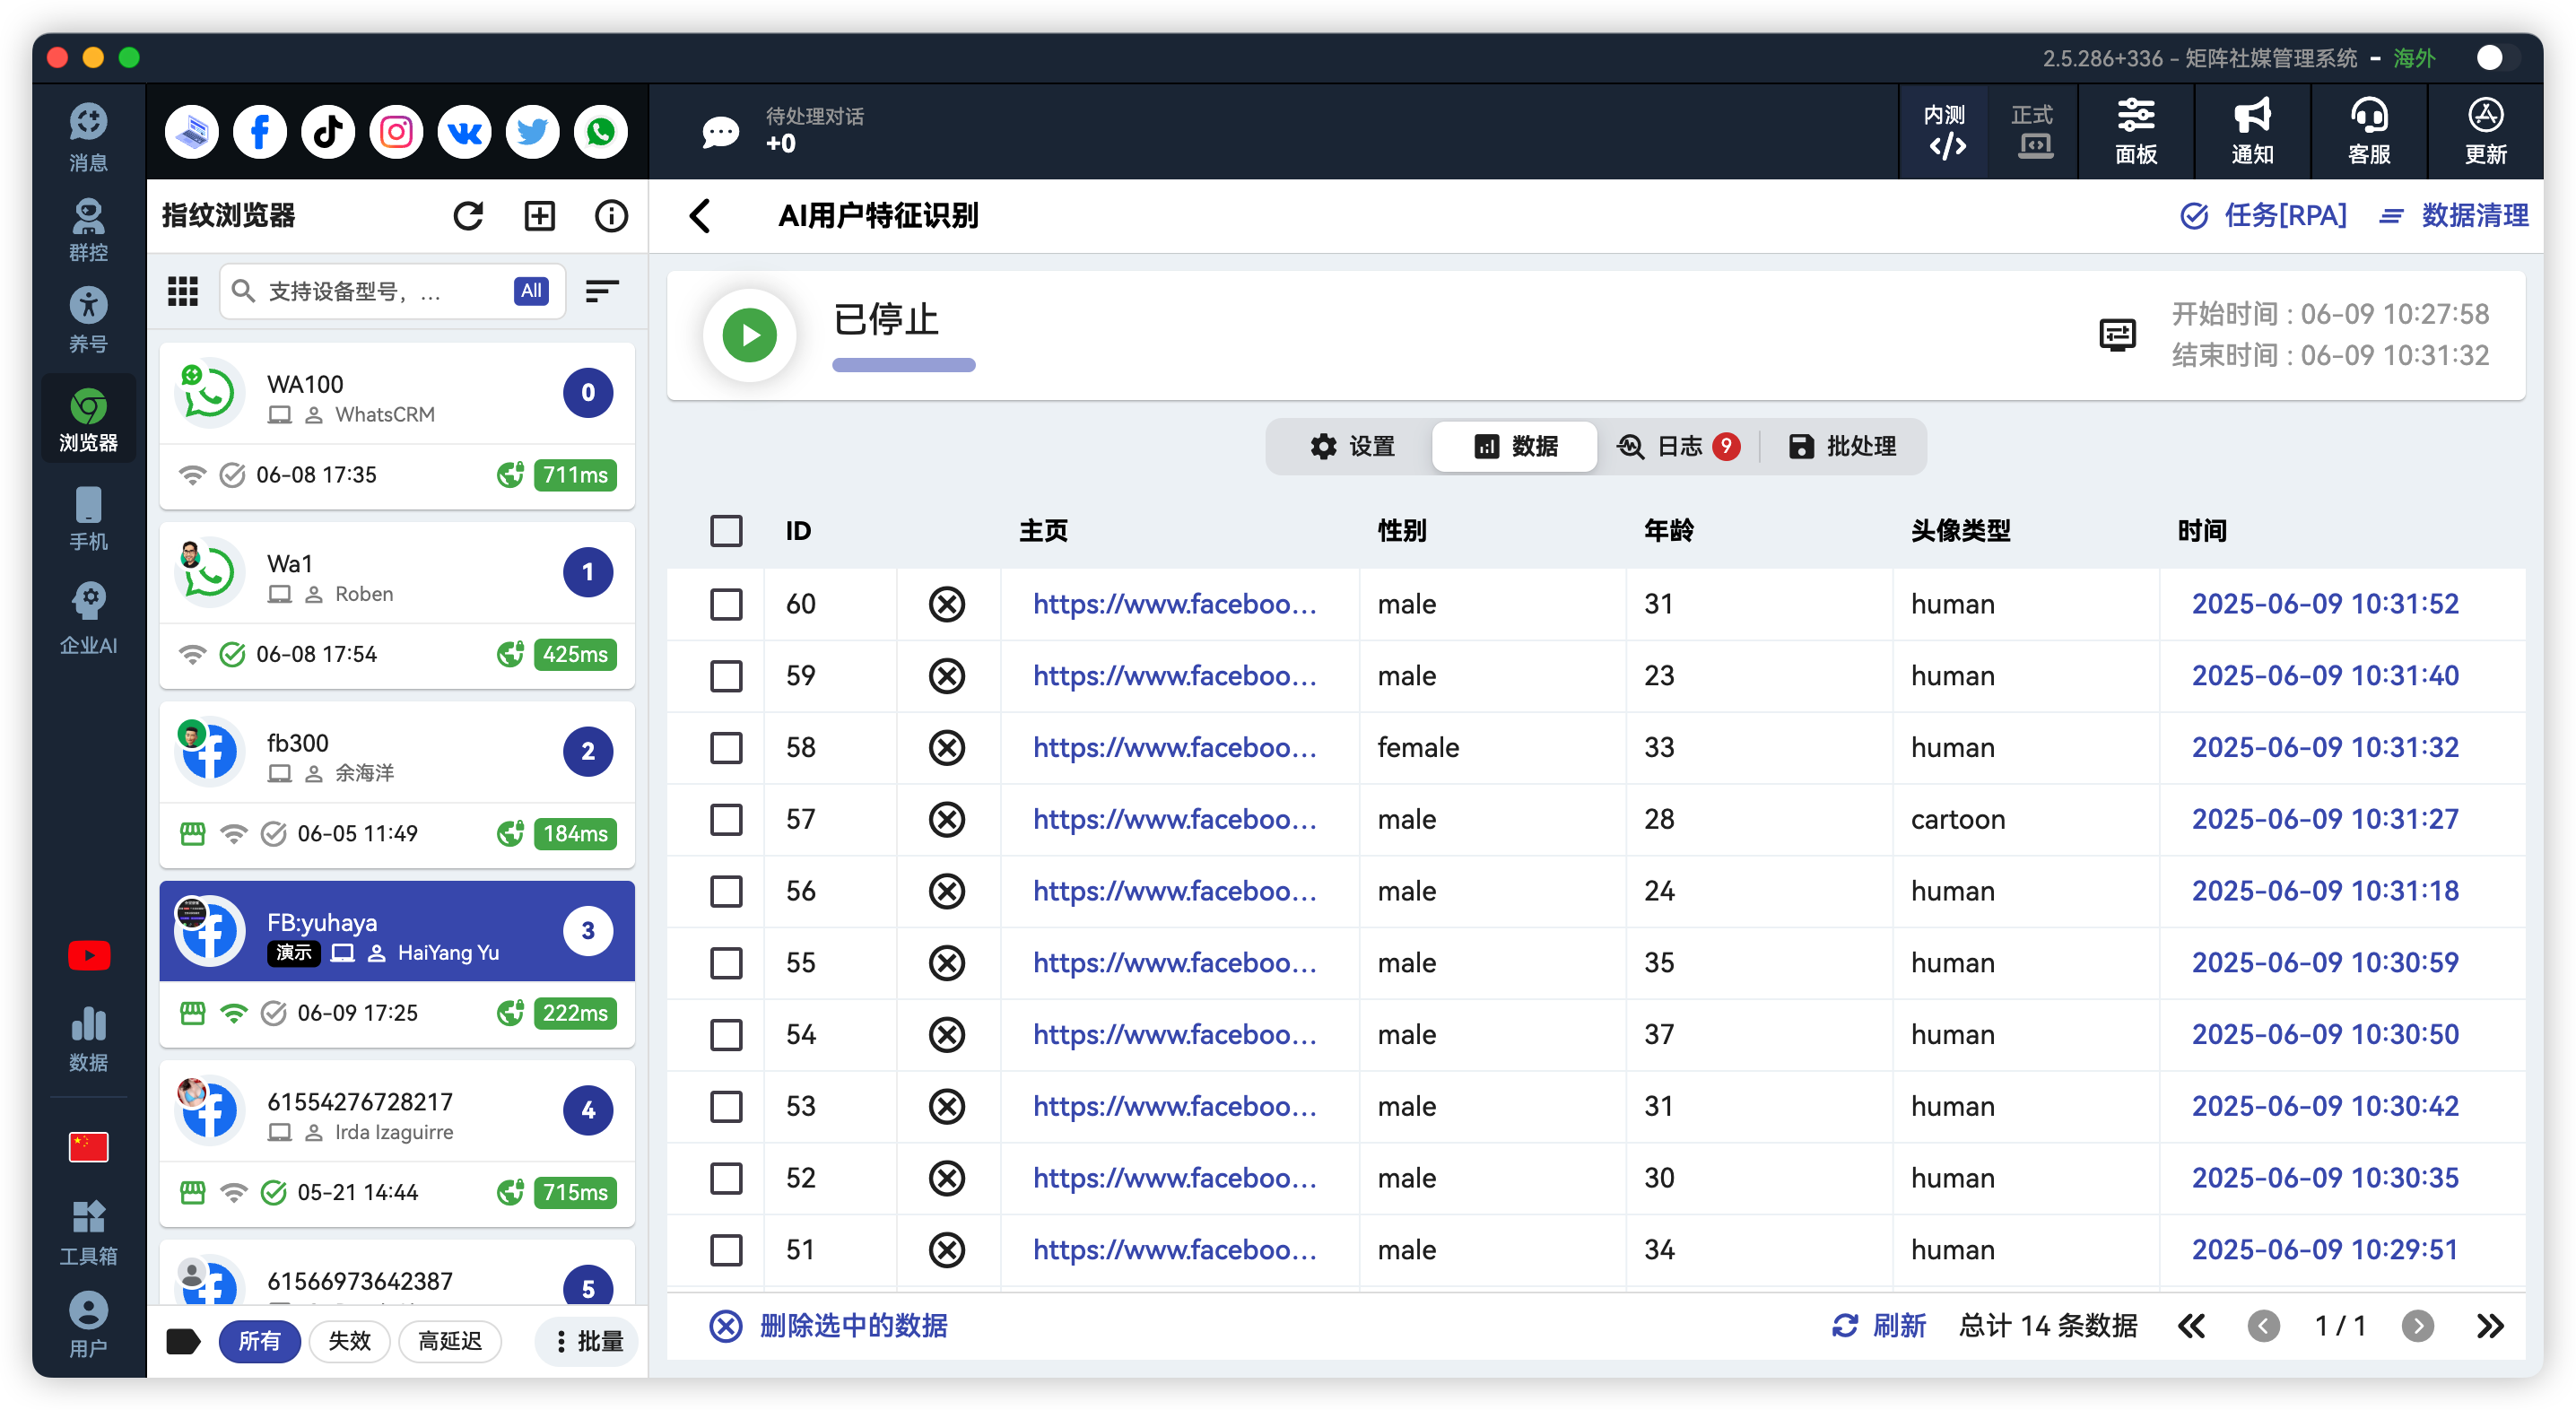Select the TikTok platform icon

(328, 131)
